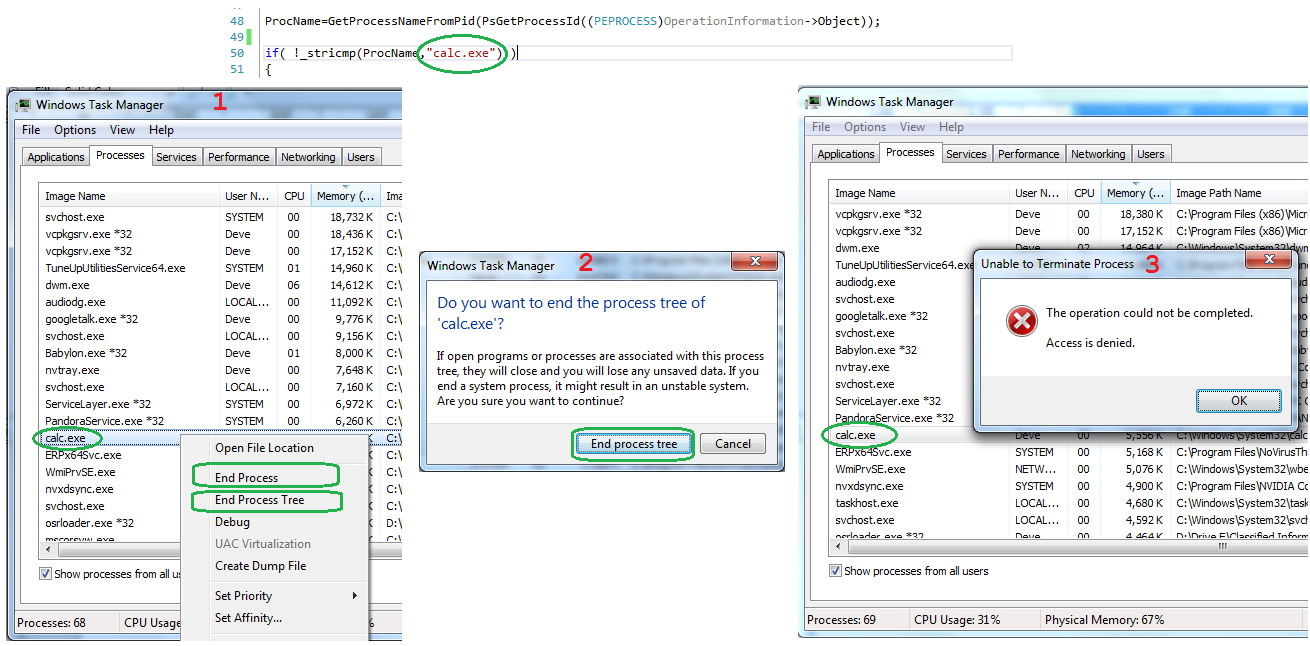
Task: Click Cancel in the end process tree dialog
Action: [x=732, y=444]
